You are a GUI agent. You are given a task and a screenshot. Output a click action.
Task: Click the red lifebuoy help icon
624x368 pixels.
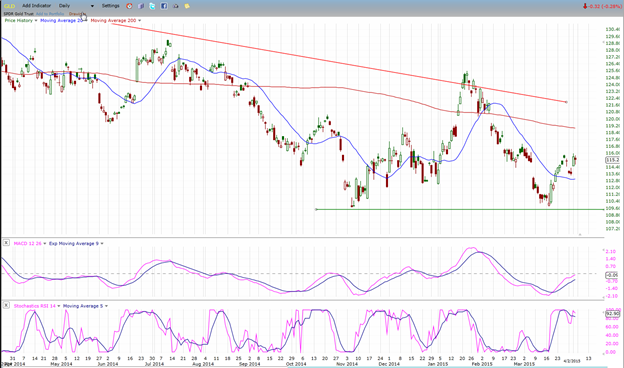click(x=129, y=6)
